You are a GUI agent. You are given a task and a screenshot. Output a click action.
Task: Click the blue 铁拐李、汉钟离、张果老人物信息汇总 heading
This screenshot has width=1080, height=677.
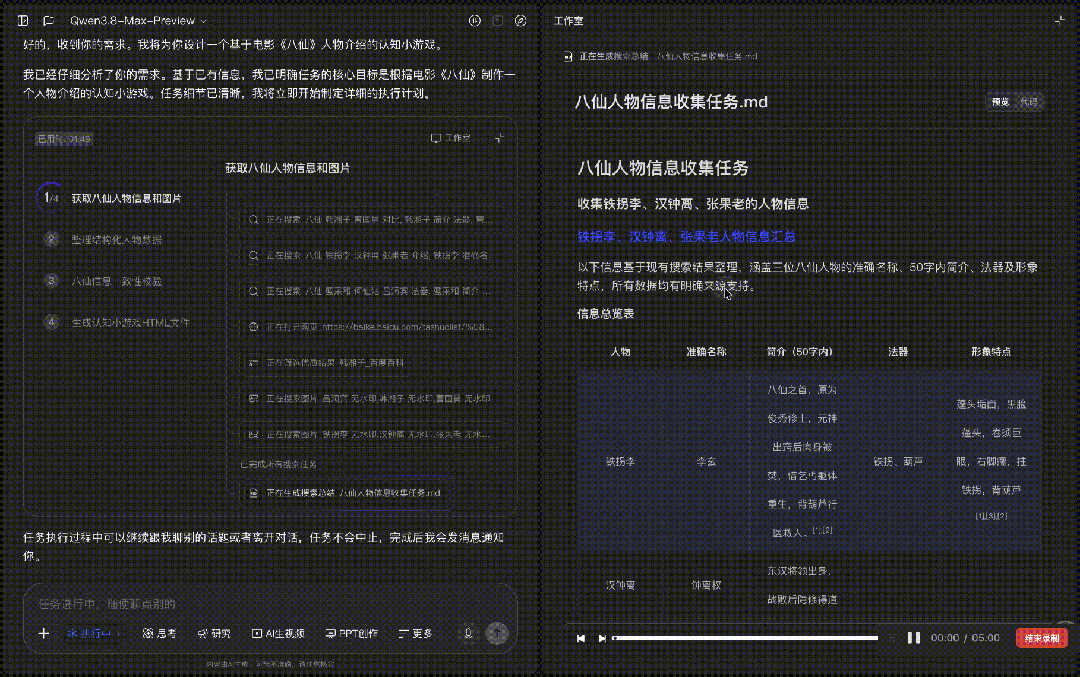tap(686, 236)
